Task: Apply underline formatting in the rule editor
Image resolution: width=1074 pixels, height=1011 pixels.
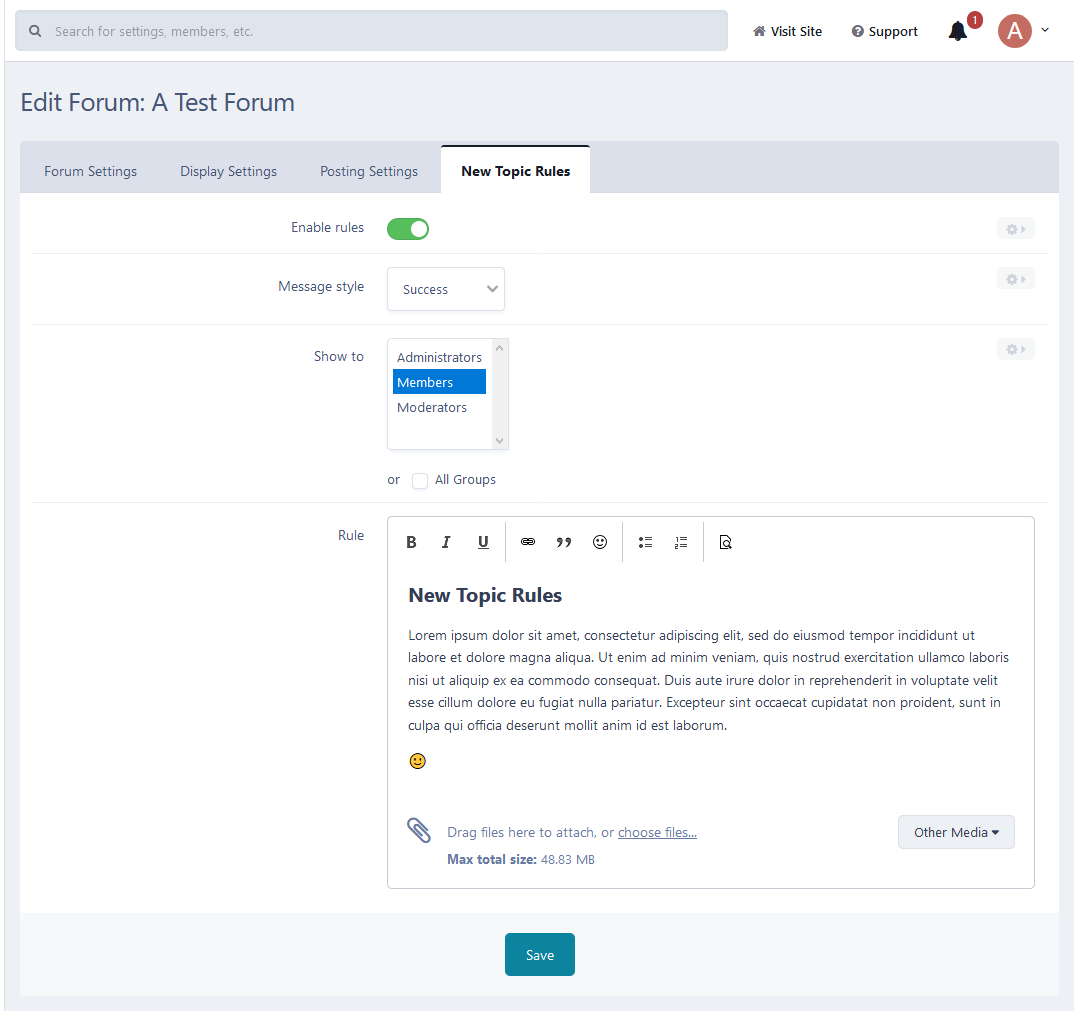Action: coord(483,541)
